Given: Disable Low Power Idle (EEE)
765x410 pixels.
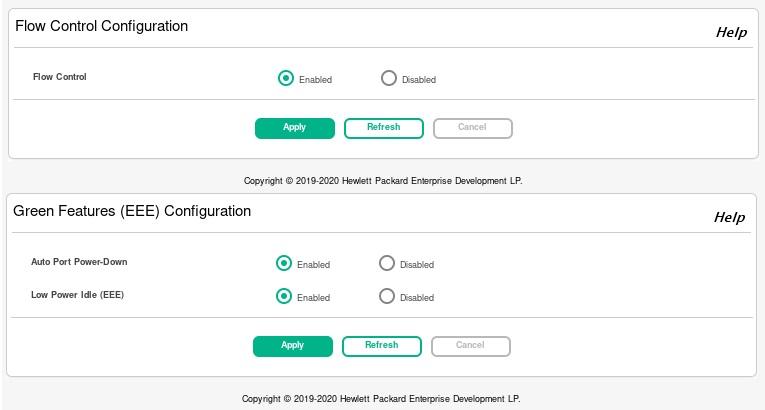Looking at the screenshot, I should tap(387, 296).
